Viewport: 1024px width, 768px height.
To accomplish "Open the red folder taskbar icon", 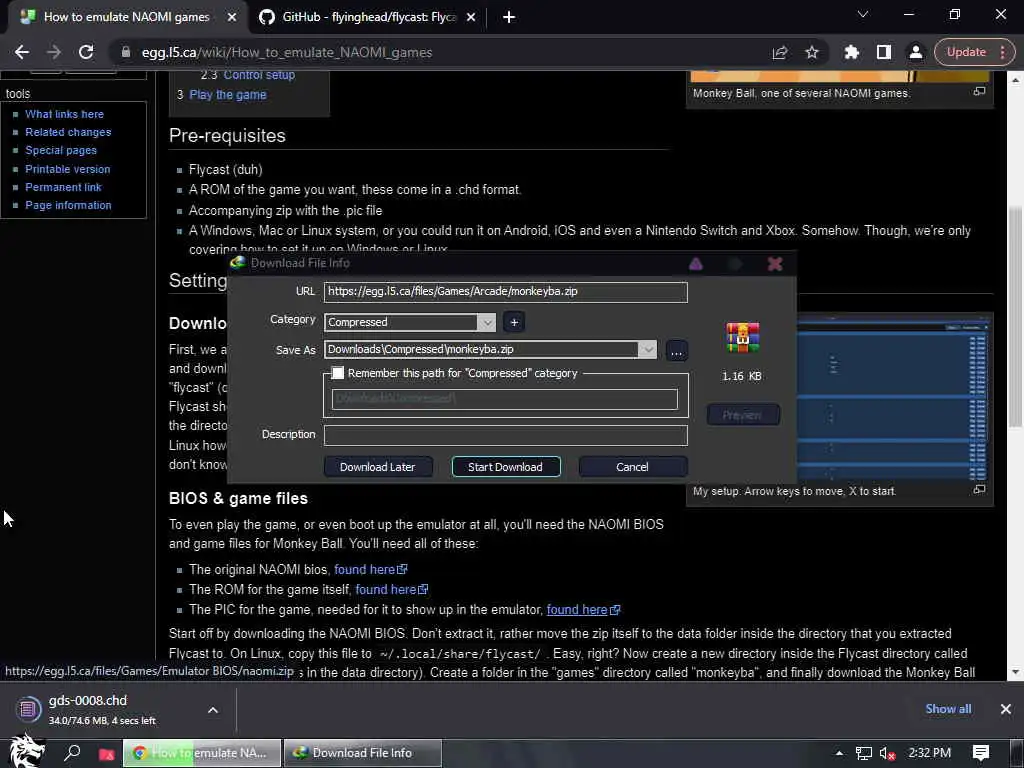I will tap(106, 754).
